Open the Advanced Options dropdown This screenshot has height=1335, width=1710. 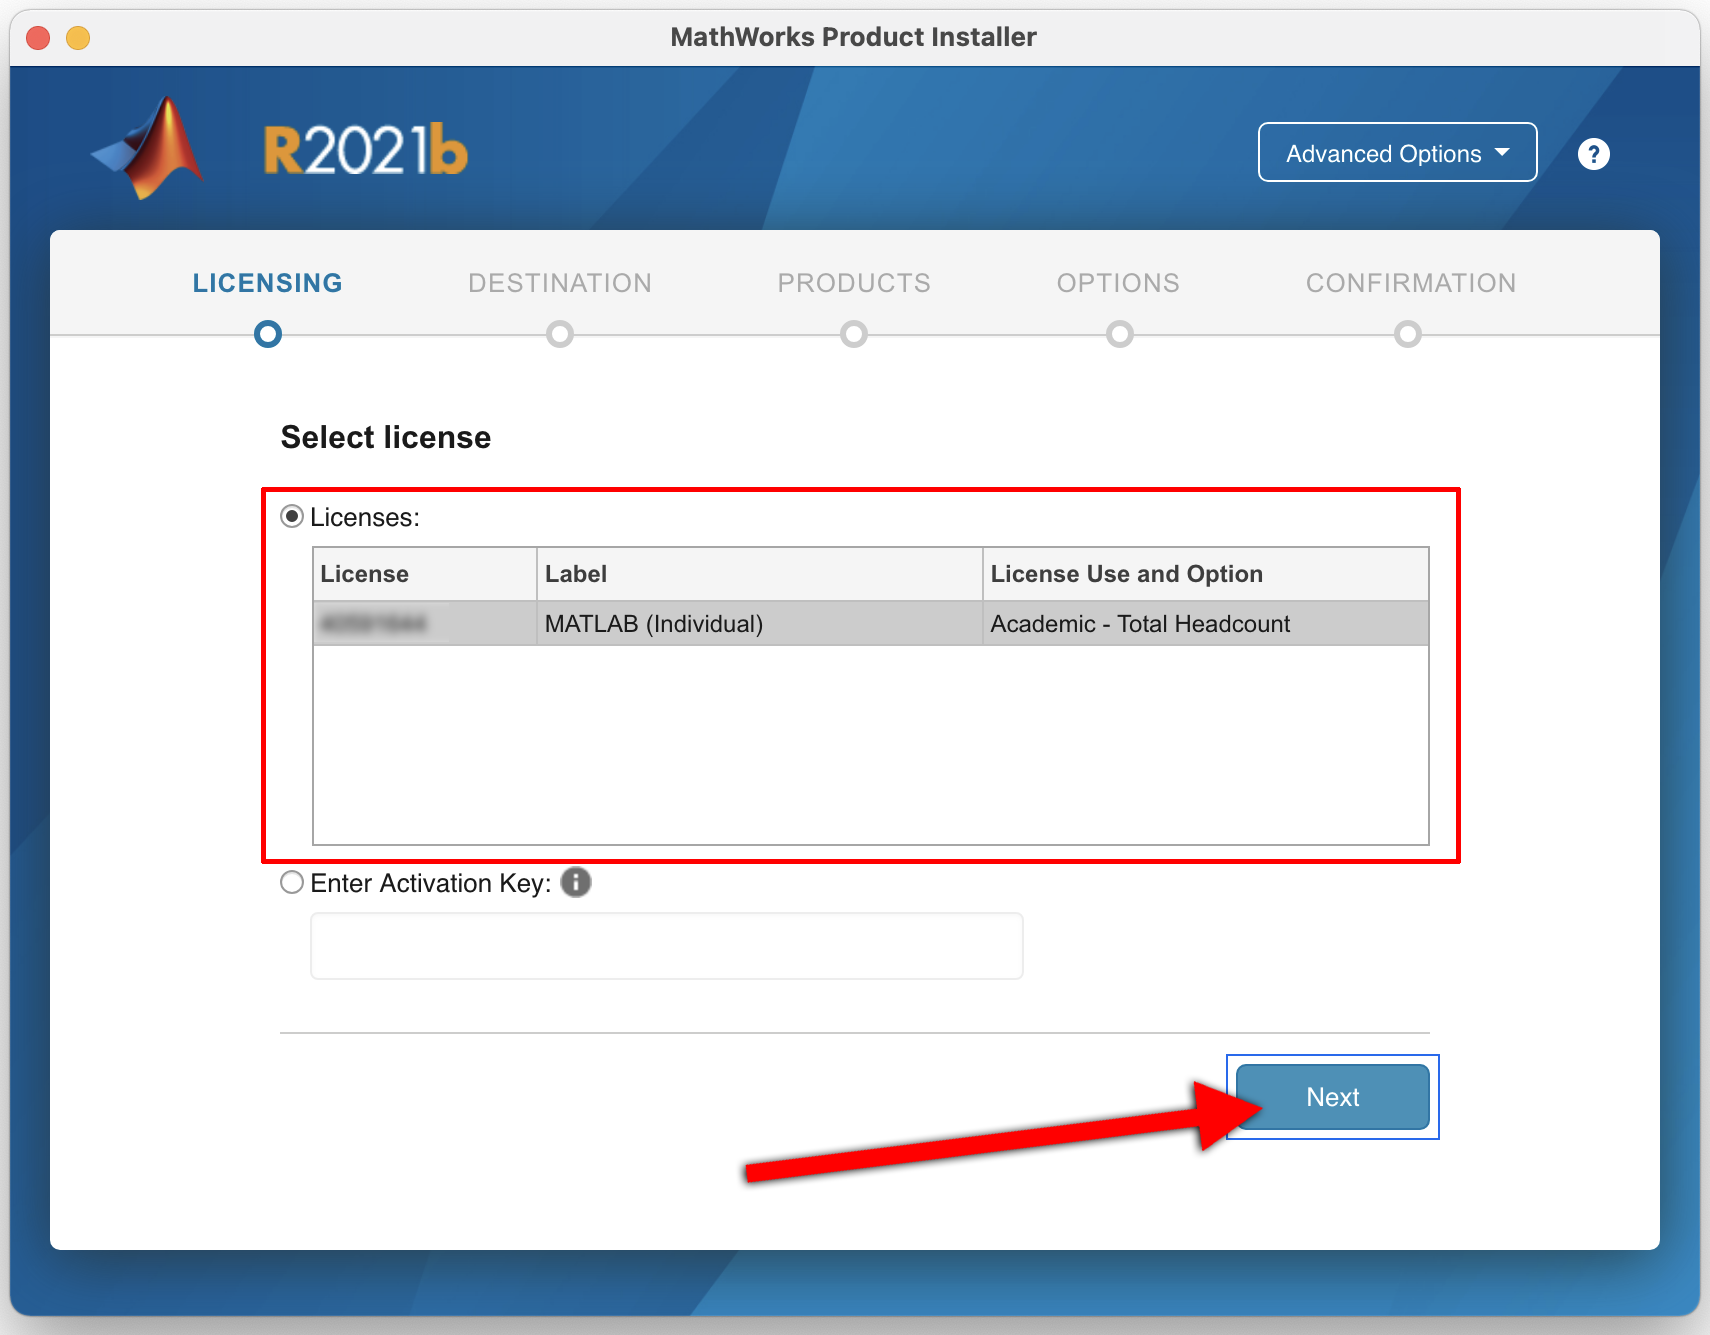[1397, 152]
